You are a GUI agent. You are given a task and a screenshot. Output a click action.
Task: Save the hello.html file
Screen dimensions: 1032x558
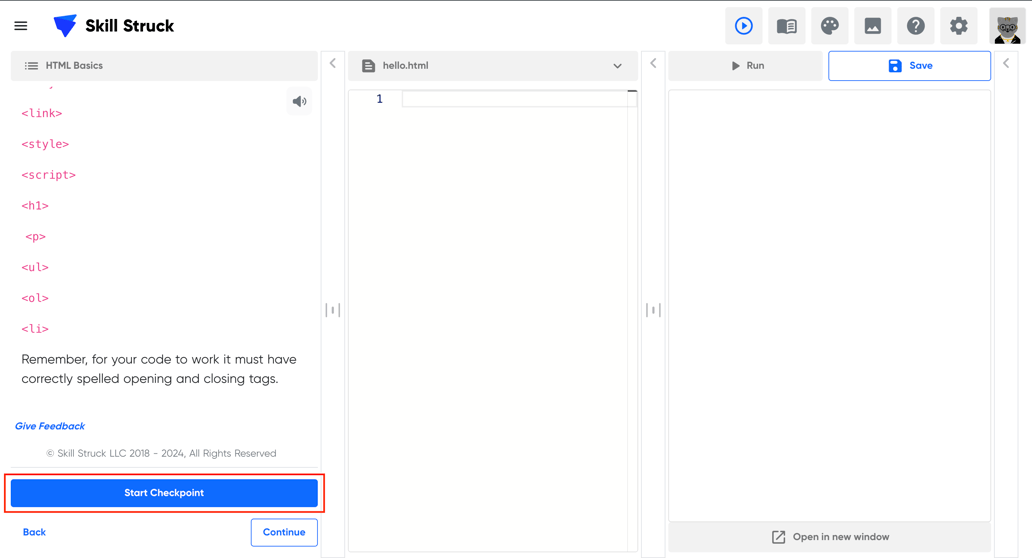(x=909, y=66)
